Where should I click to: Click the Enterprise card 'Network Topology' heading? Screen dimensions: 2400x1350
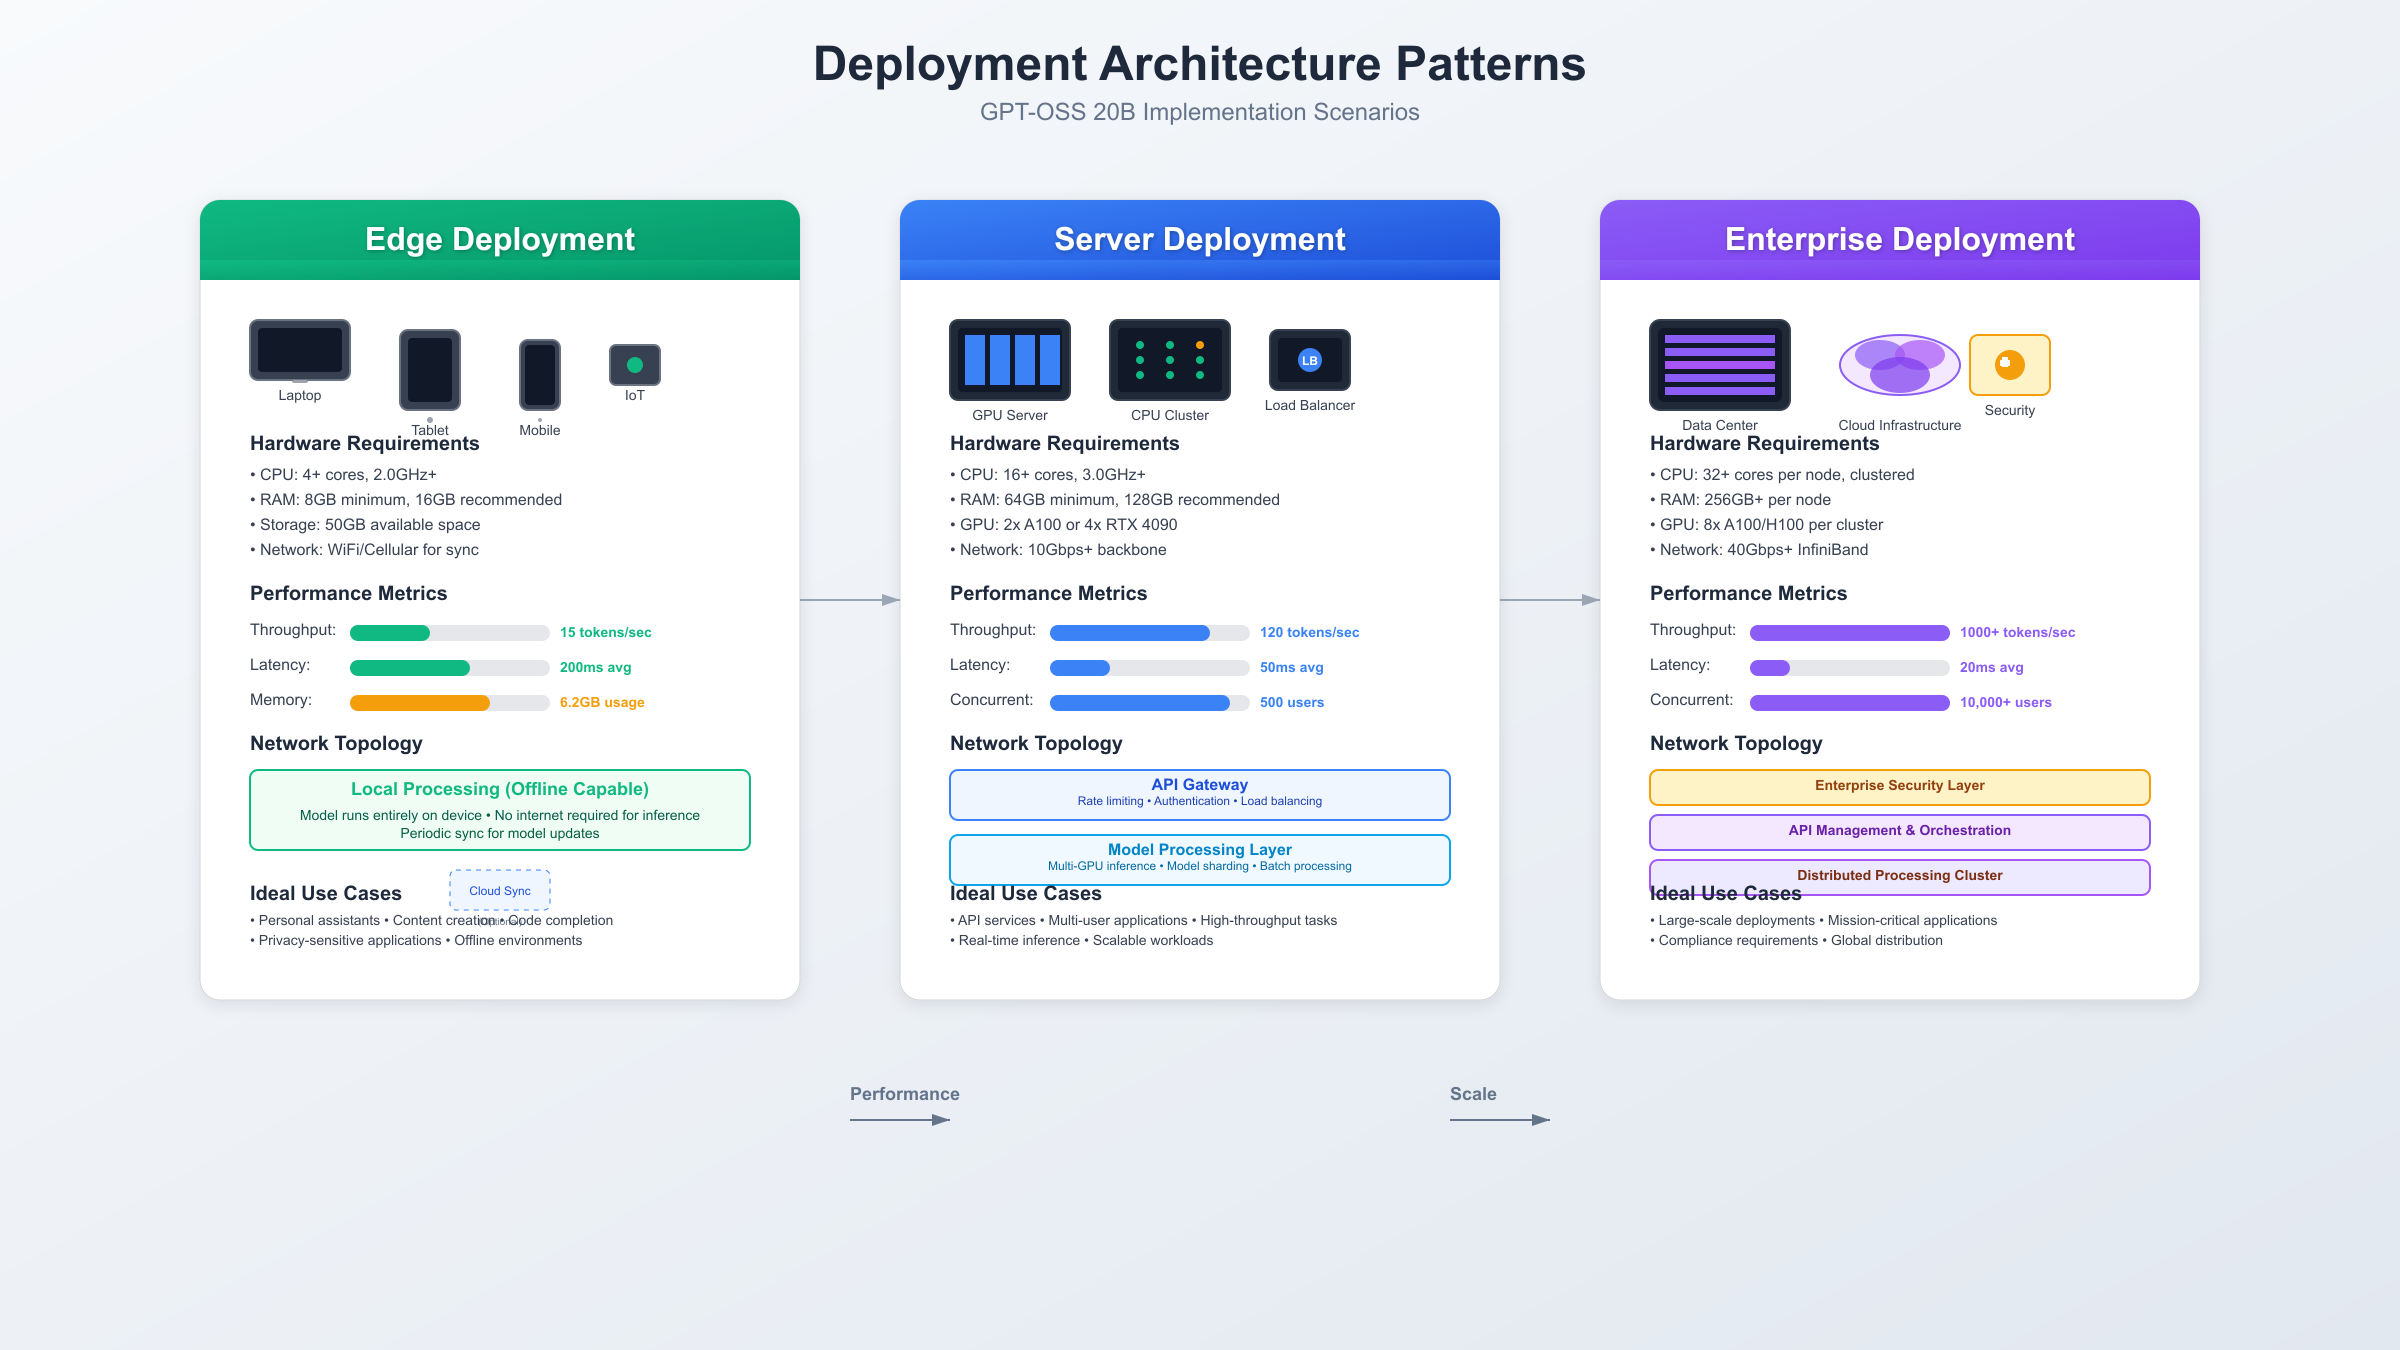[x=1736, y=744]
